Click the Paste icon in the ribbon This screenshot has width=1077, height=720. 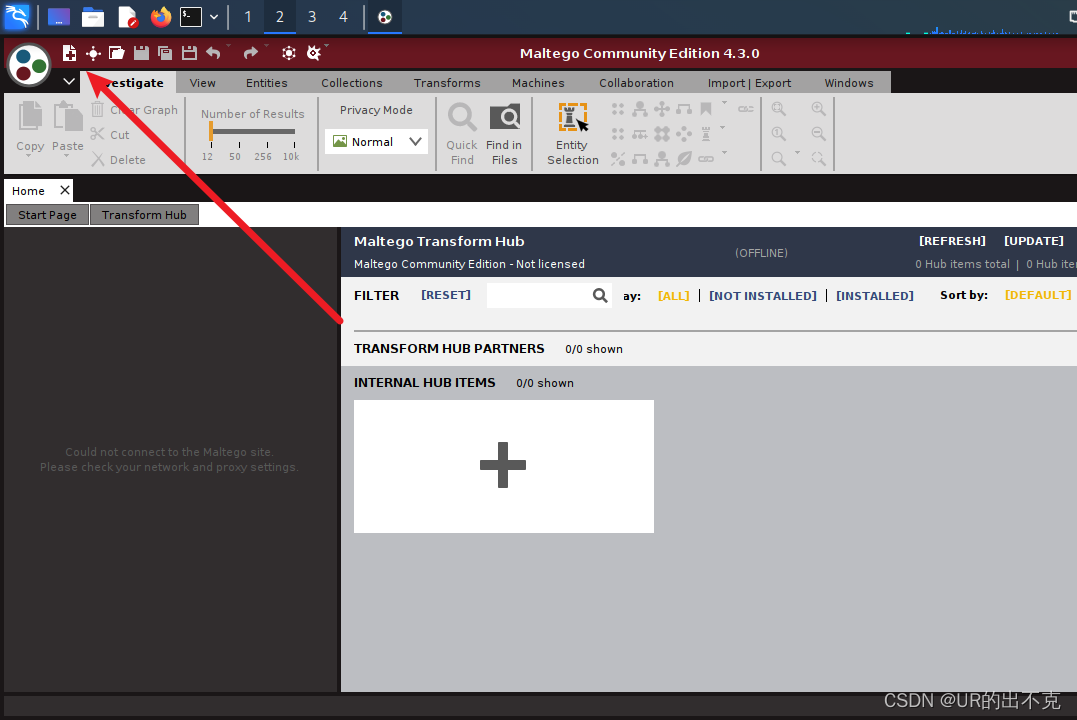pos(68,116)
